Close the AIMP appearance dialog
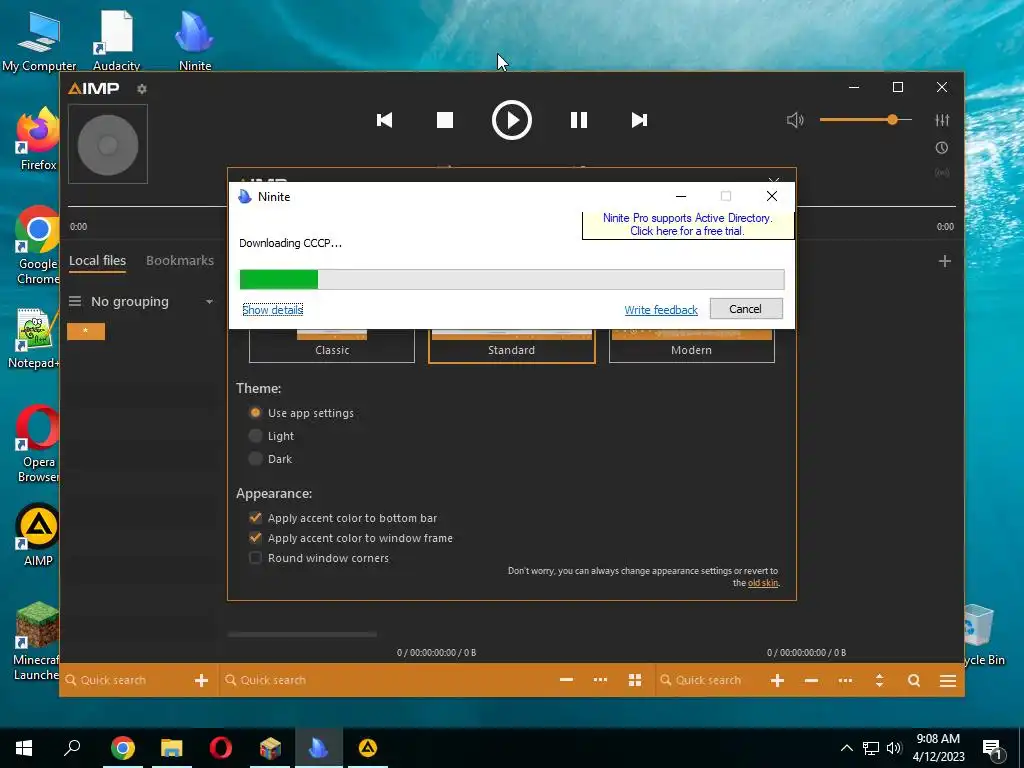 pyautogui.click(x=774, y=180)
